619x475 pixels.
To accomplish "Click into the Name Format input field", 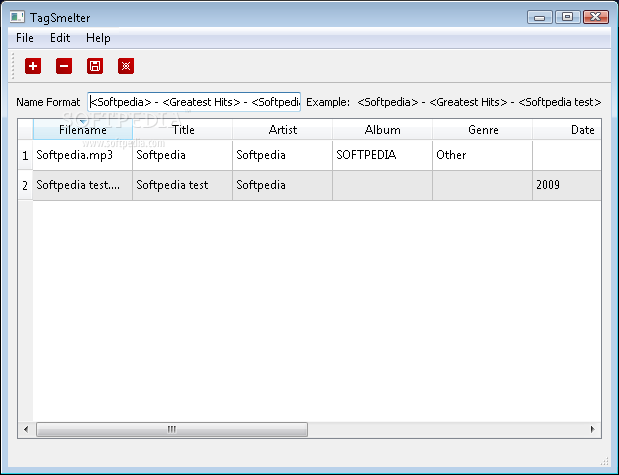I will tap(194, 102).
